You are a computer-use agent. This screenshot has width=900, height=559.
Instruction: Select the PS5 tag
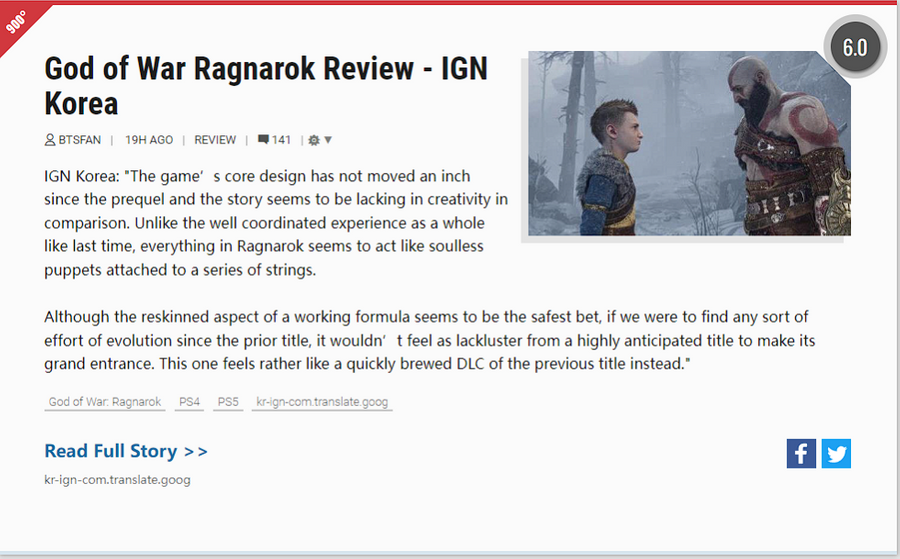(x=228, y=402)
